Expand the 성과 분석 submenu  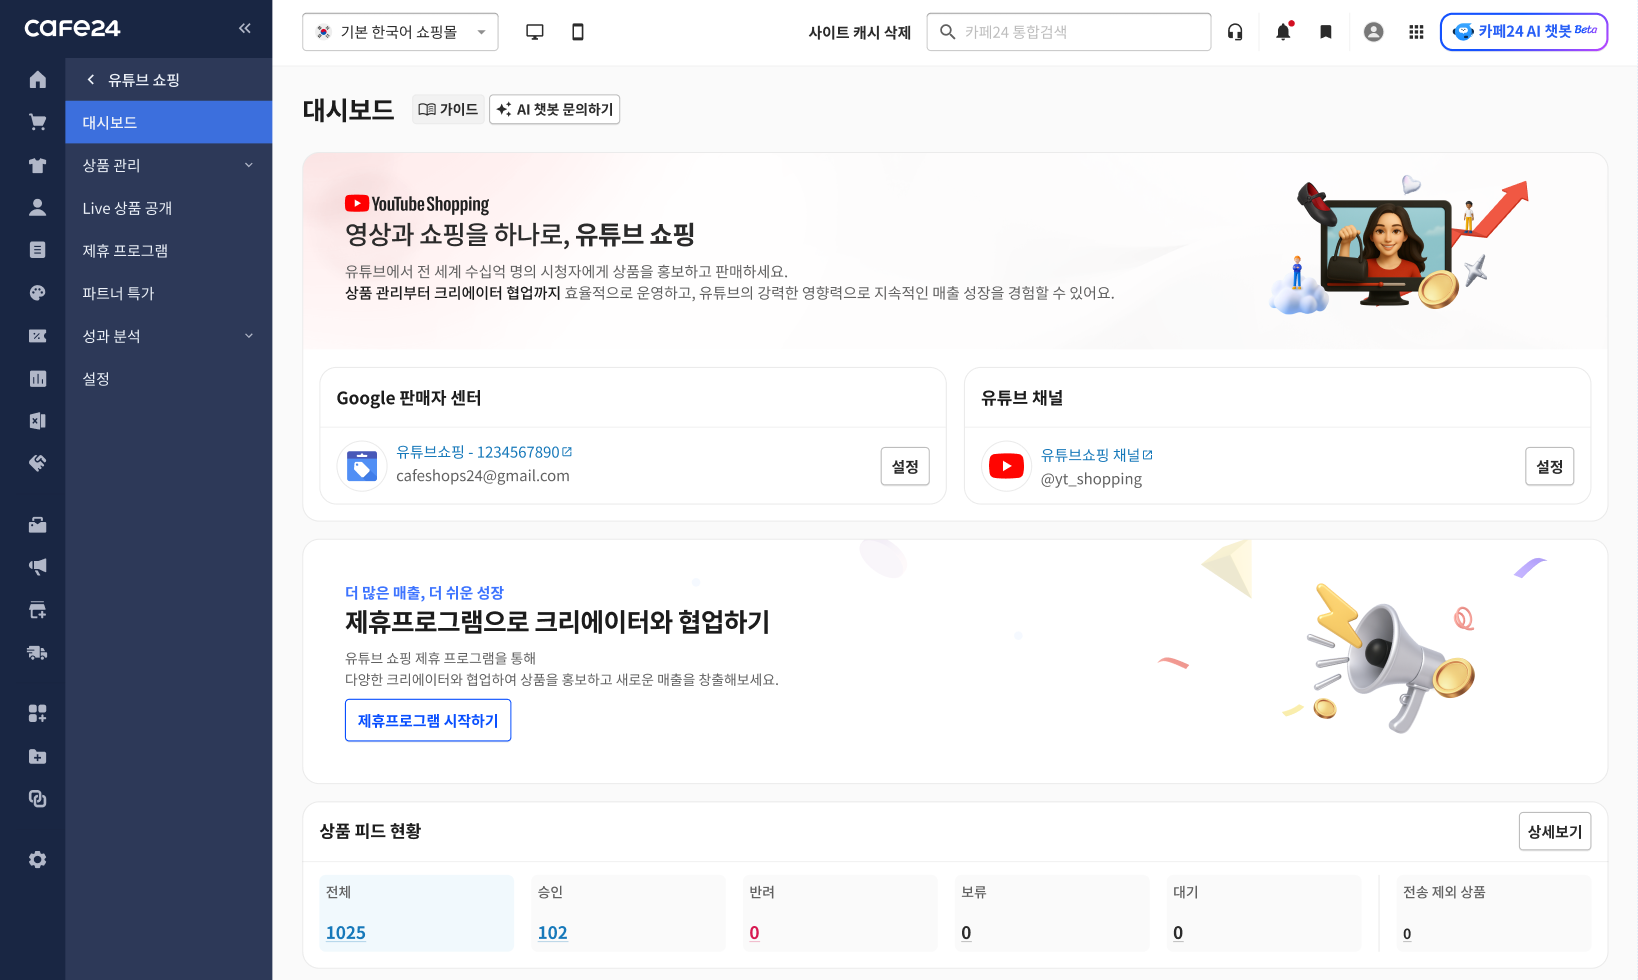(x=168, y=336)
